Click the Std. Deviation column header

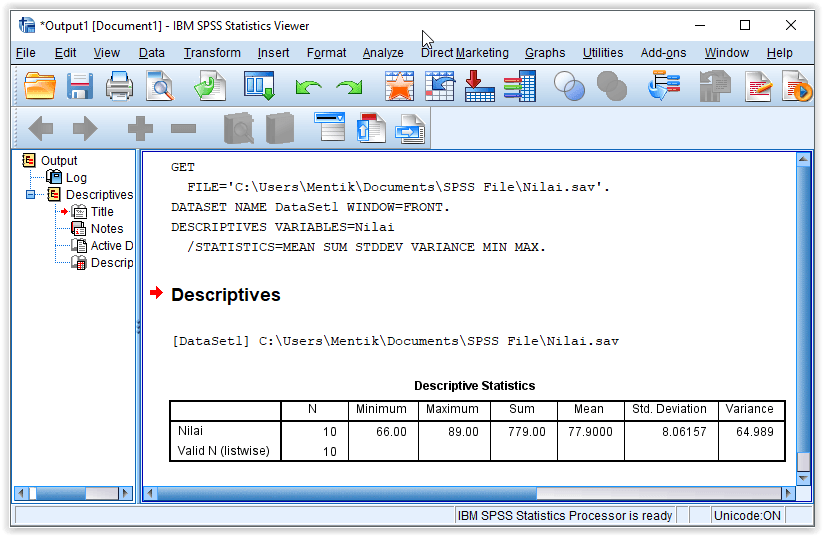669,409
